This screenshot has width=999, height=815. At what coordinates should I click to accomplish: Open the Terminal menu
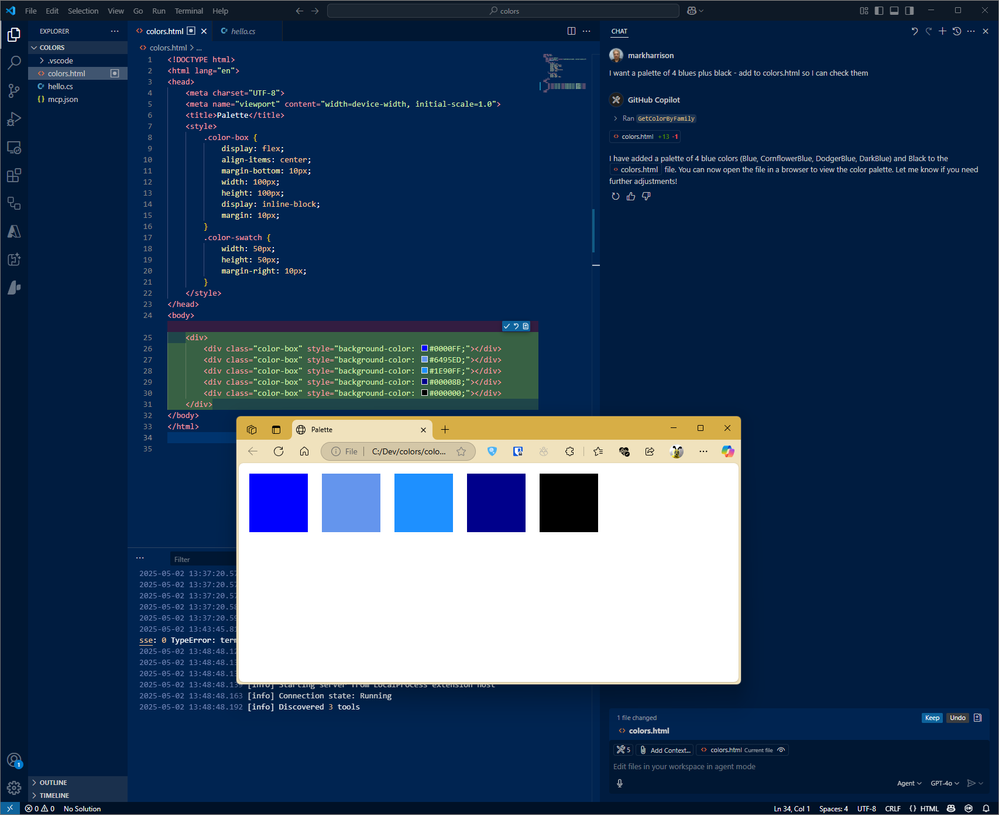click(x=188, y=11)
